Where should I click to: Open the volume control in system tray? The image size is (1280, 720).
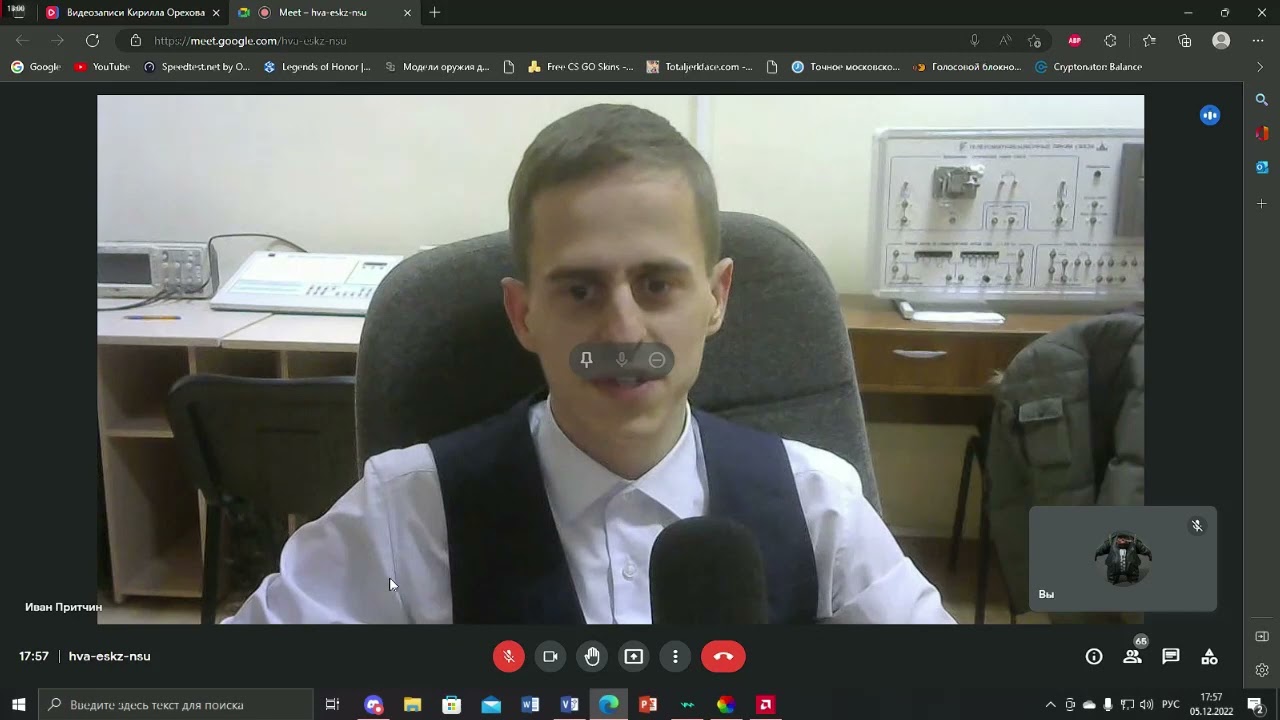pos(1146,705)
